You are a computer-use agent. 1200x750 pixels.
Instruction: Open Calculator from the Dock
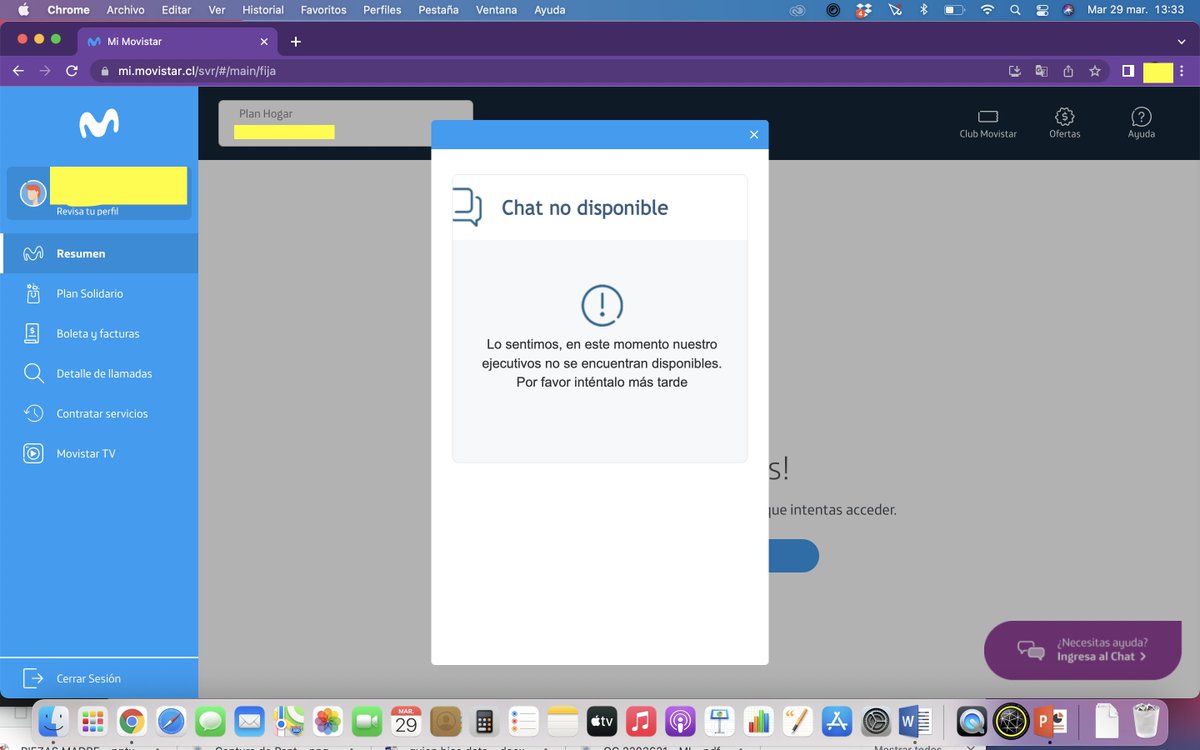point(484,721)
